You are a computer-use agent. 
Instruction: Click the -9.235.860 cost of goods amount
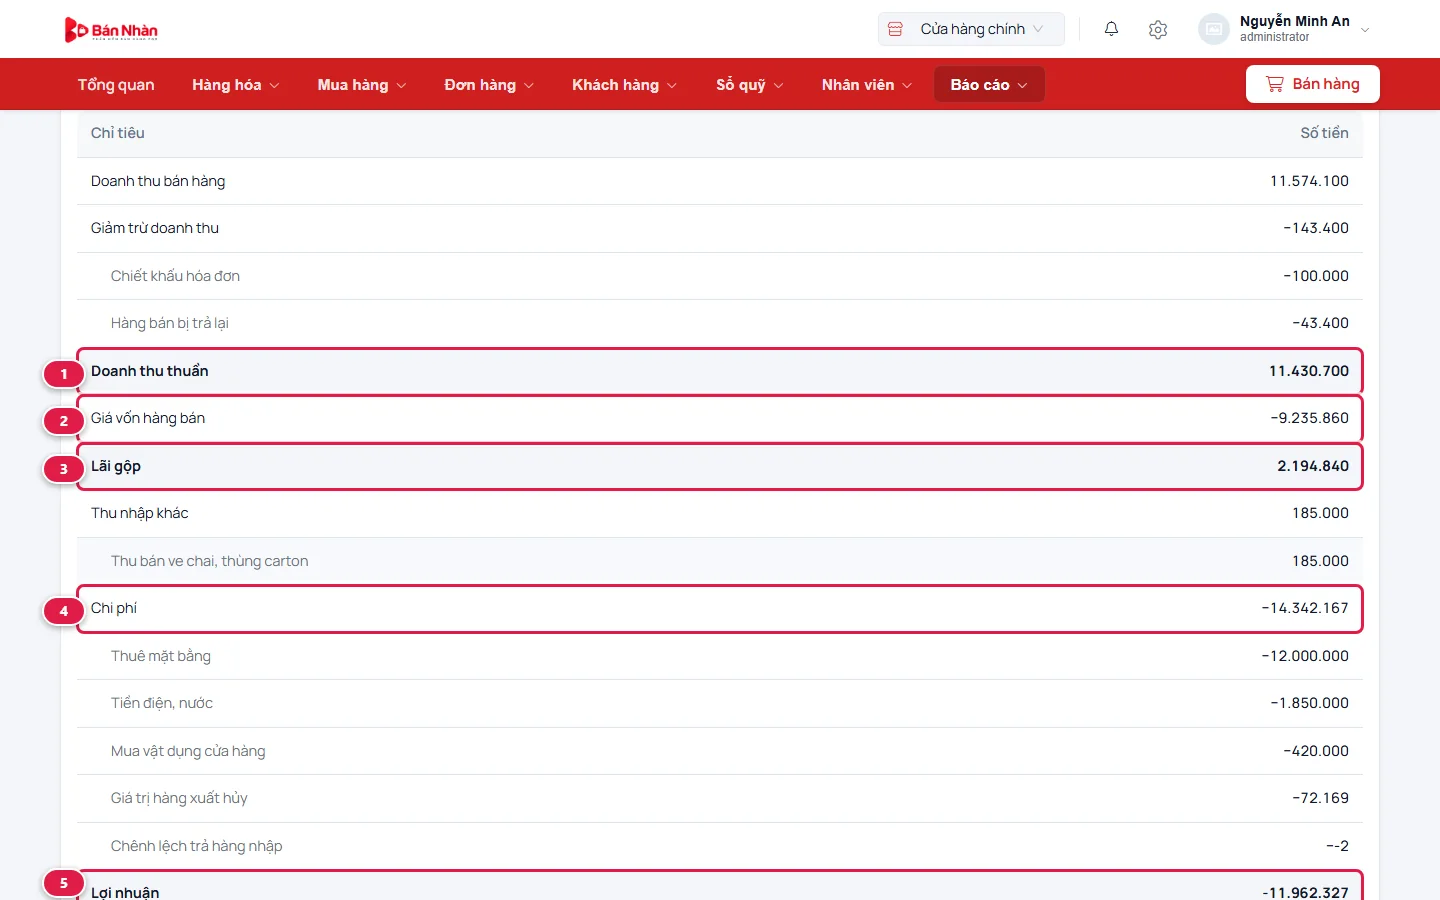(x=1310, y=418)
